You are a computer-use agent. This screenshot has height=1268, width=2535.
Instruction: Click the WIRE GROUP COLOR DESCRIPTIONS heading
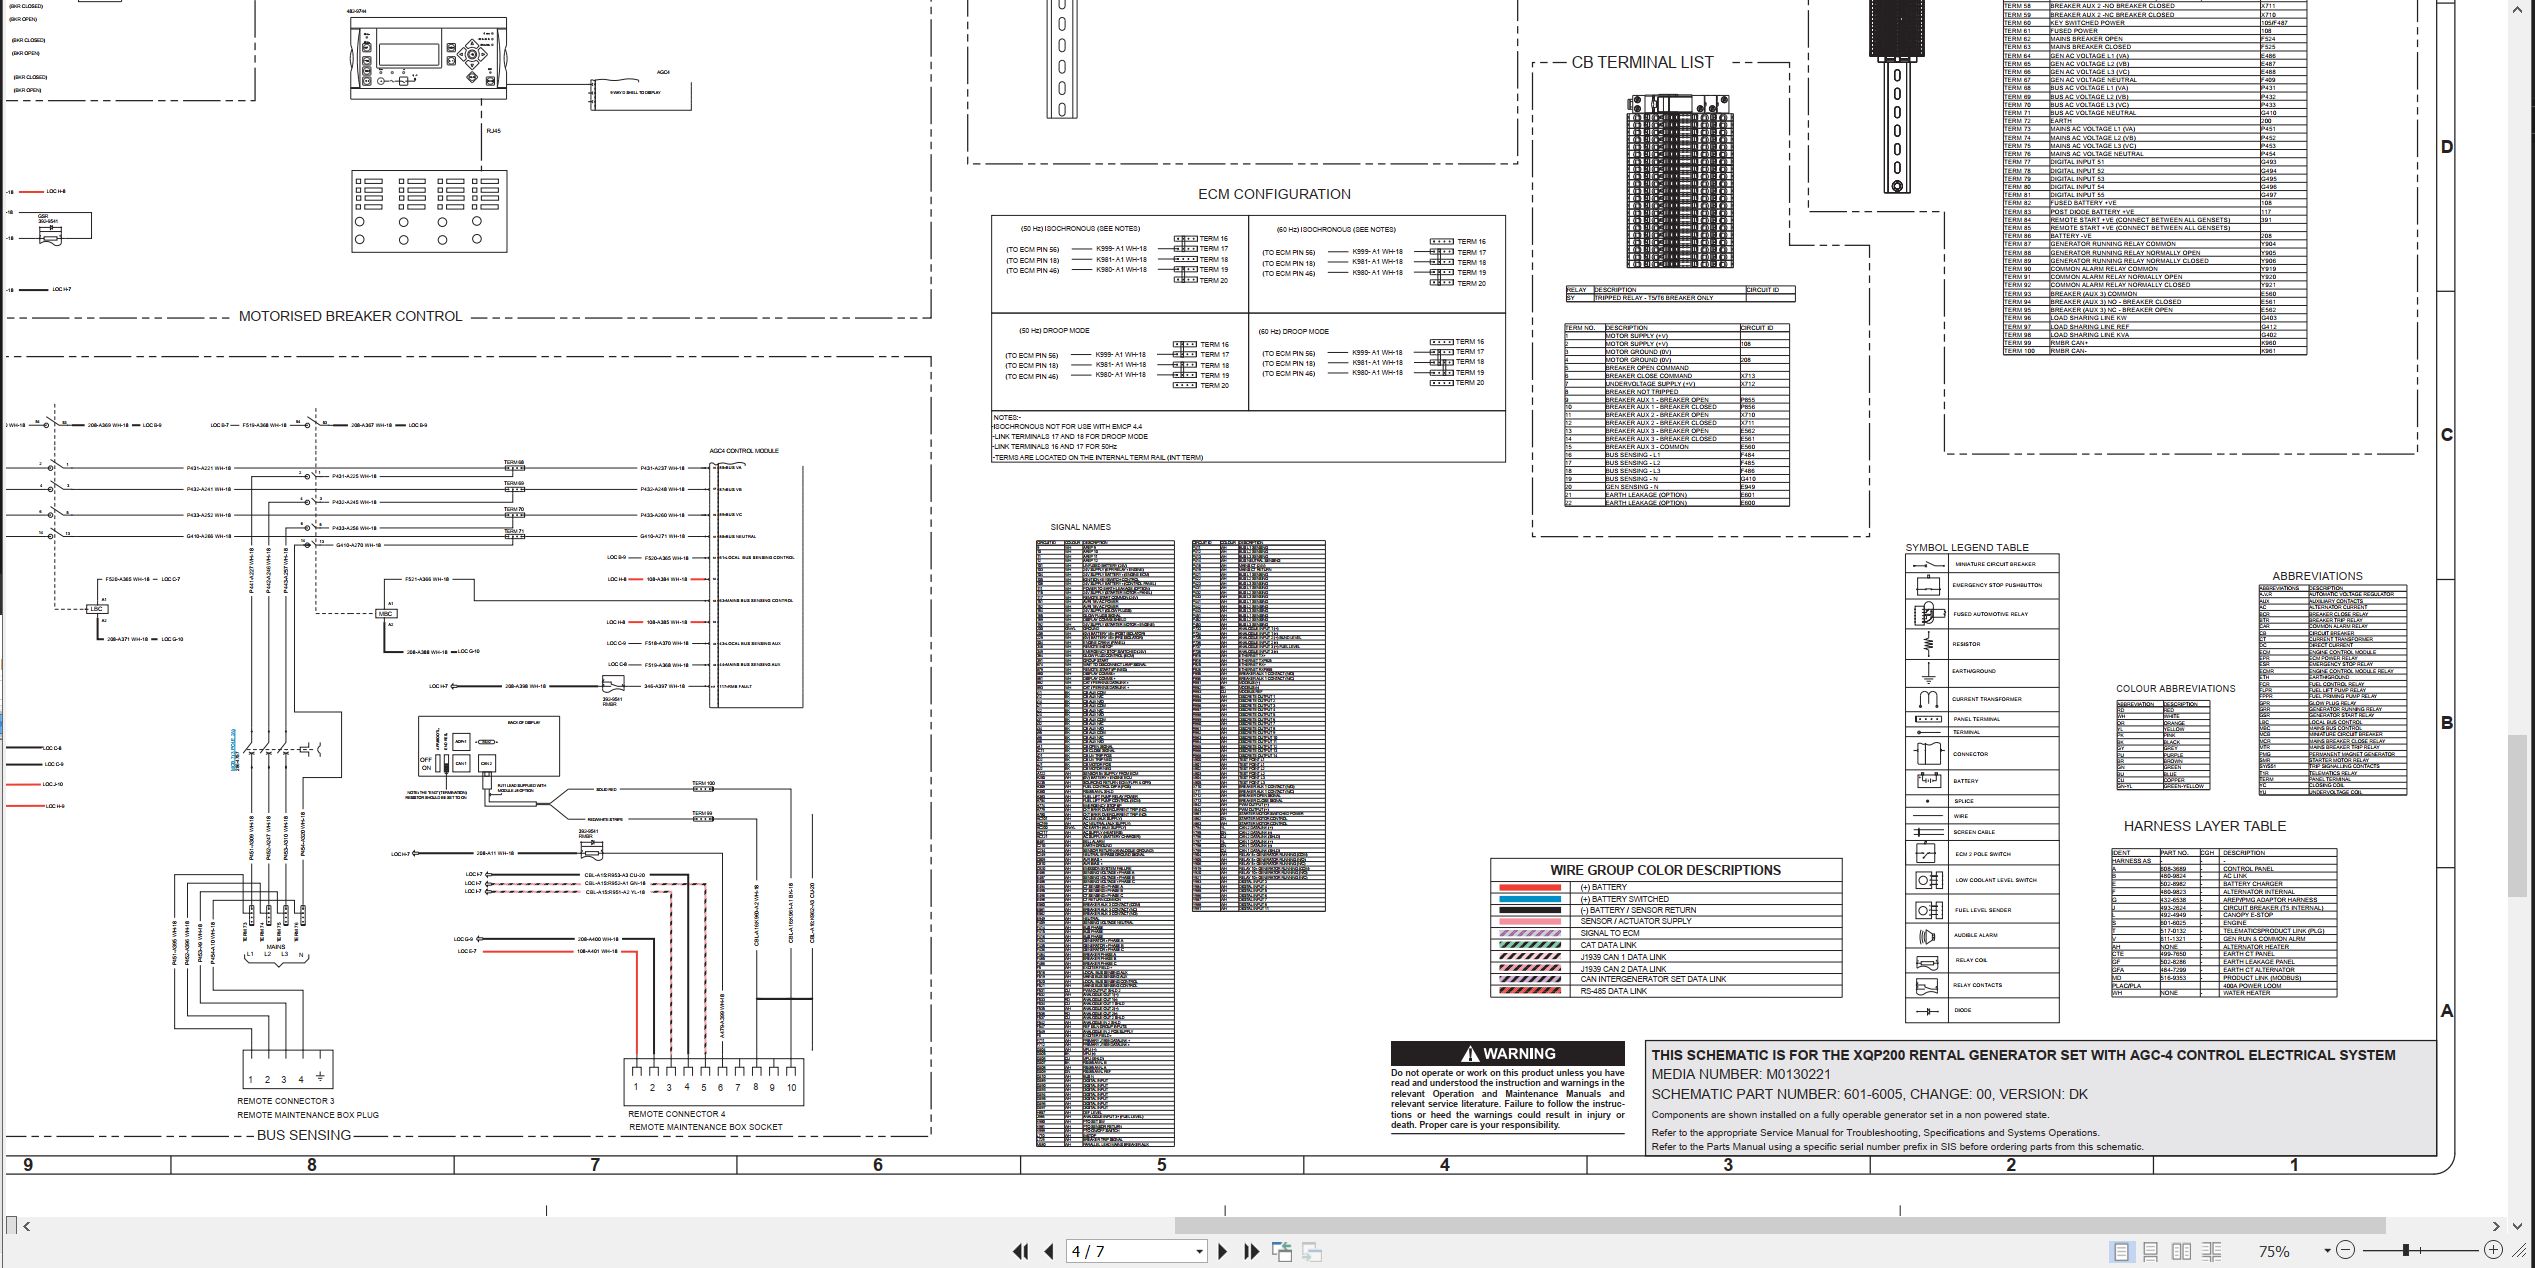click(1665, 870)
